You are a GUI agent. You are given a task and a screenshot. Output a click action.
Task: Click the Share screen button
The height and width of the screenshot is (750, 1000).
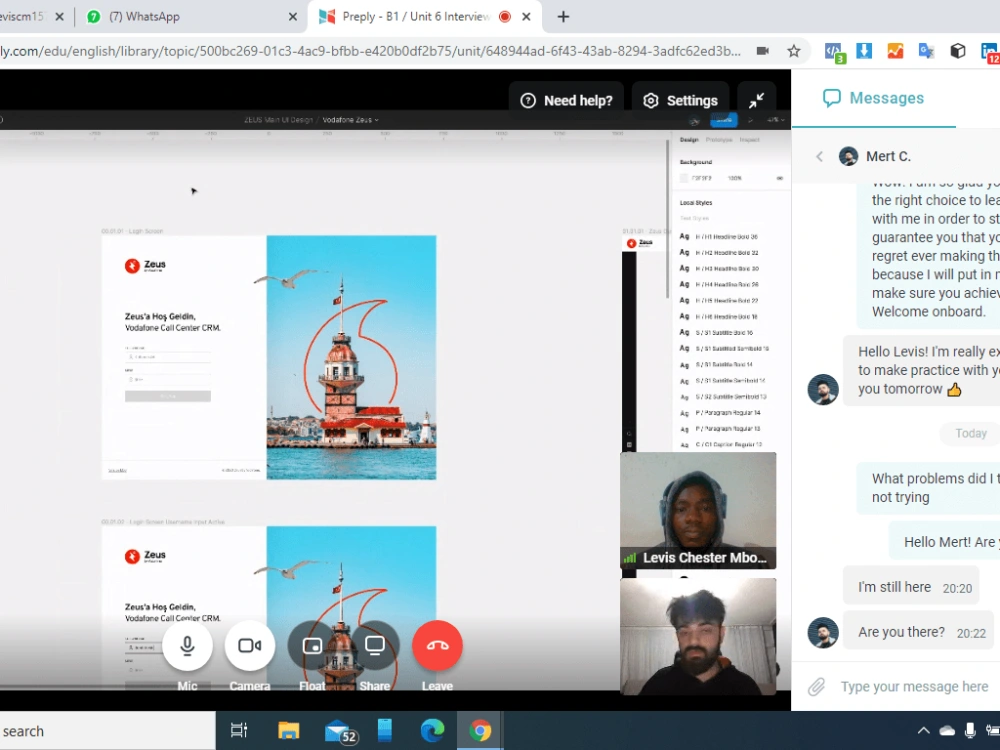tap(374, 645)
